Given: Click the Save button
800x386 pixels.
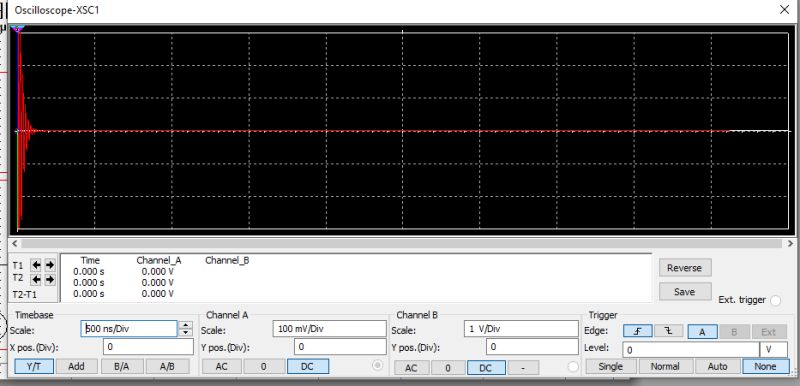Looking at the screenshot, I should pos(685,292).
